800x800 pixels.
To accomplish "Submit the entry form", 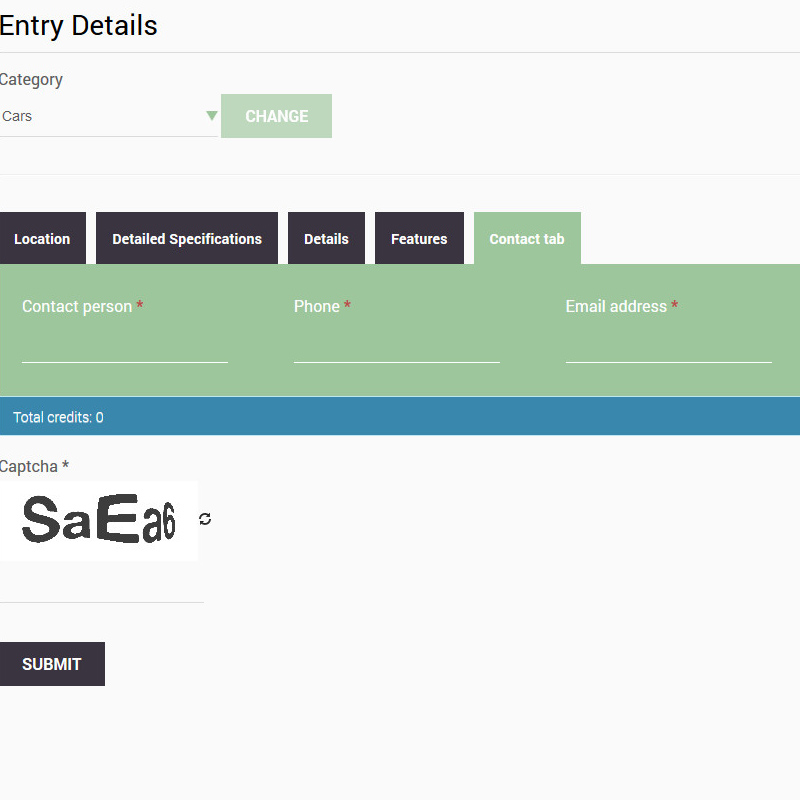I will 52,664.
